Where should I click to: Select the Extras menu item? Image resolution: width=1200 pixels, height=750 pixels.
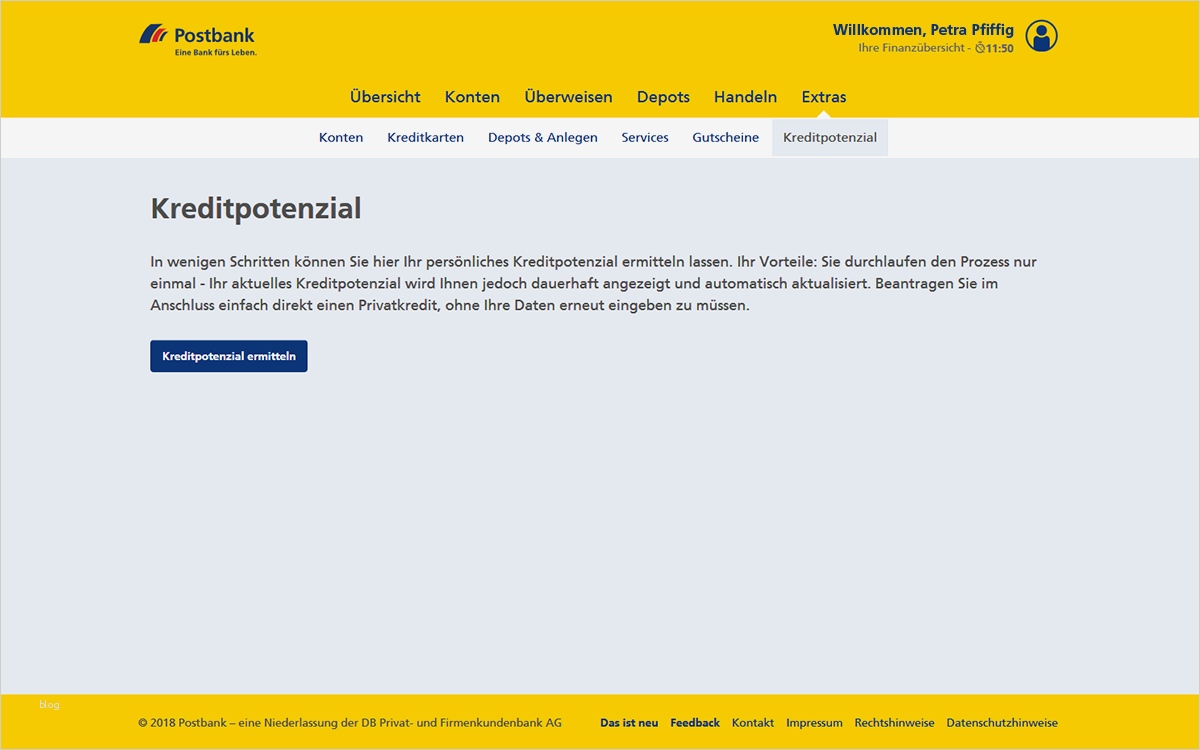(823, 96)
